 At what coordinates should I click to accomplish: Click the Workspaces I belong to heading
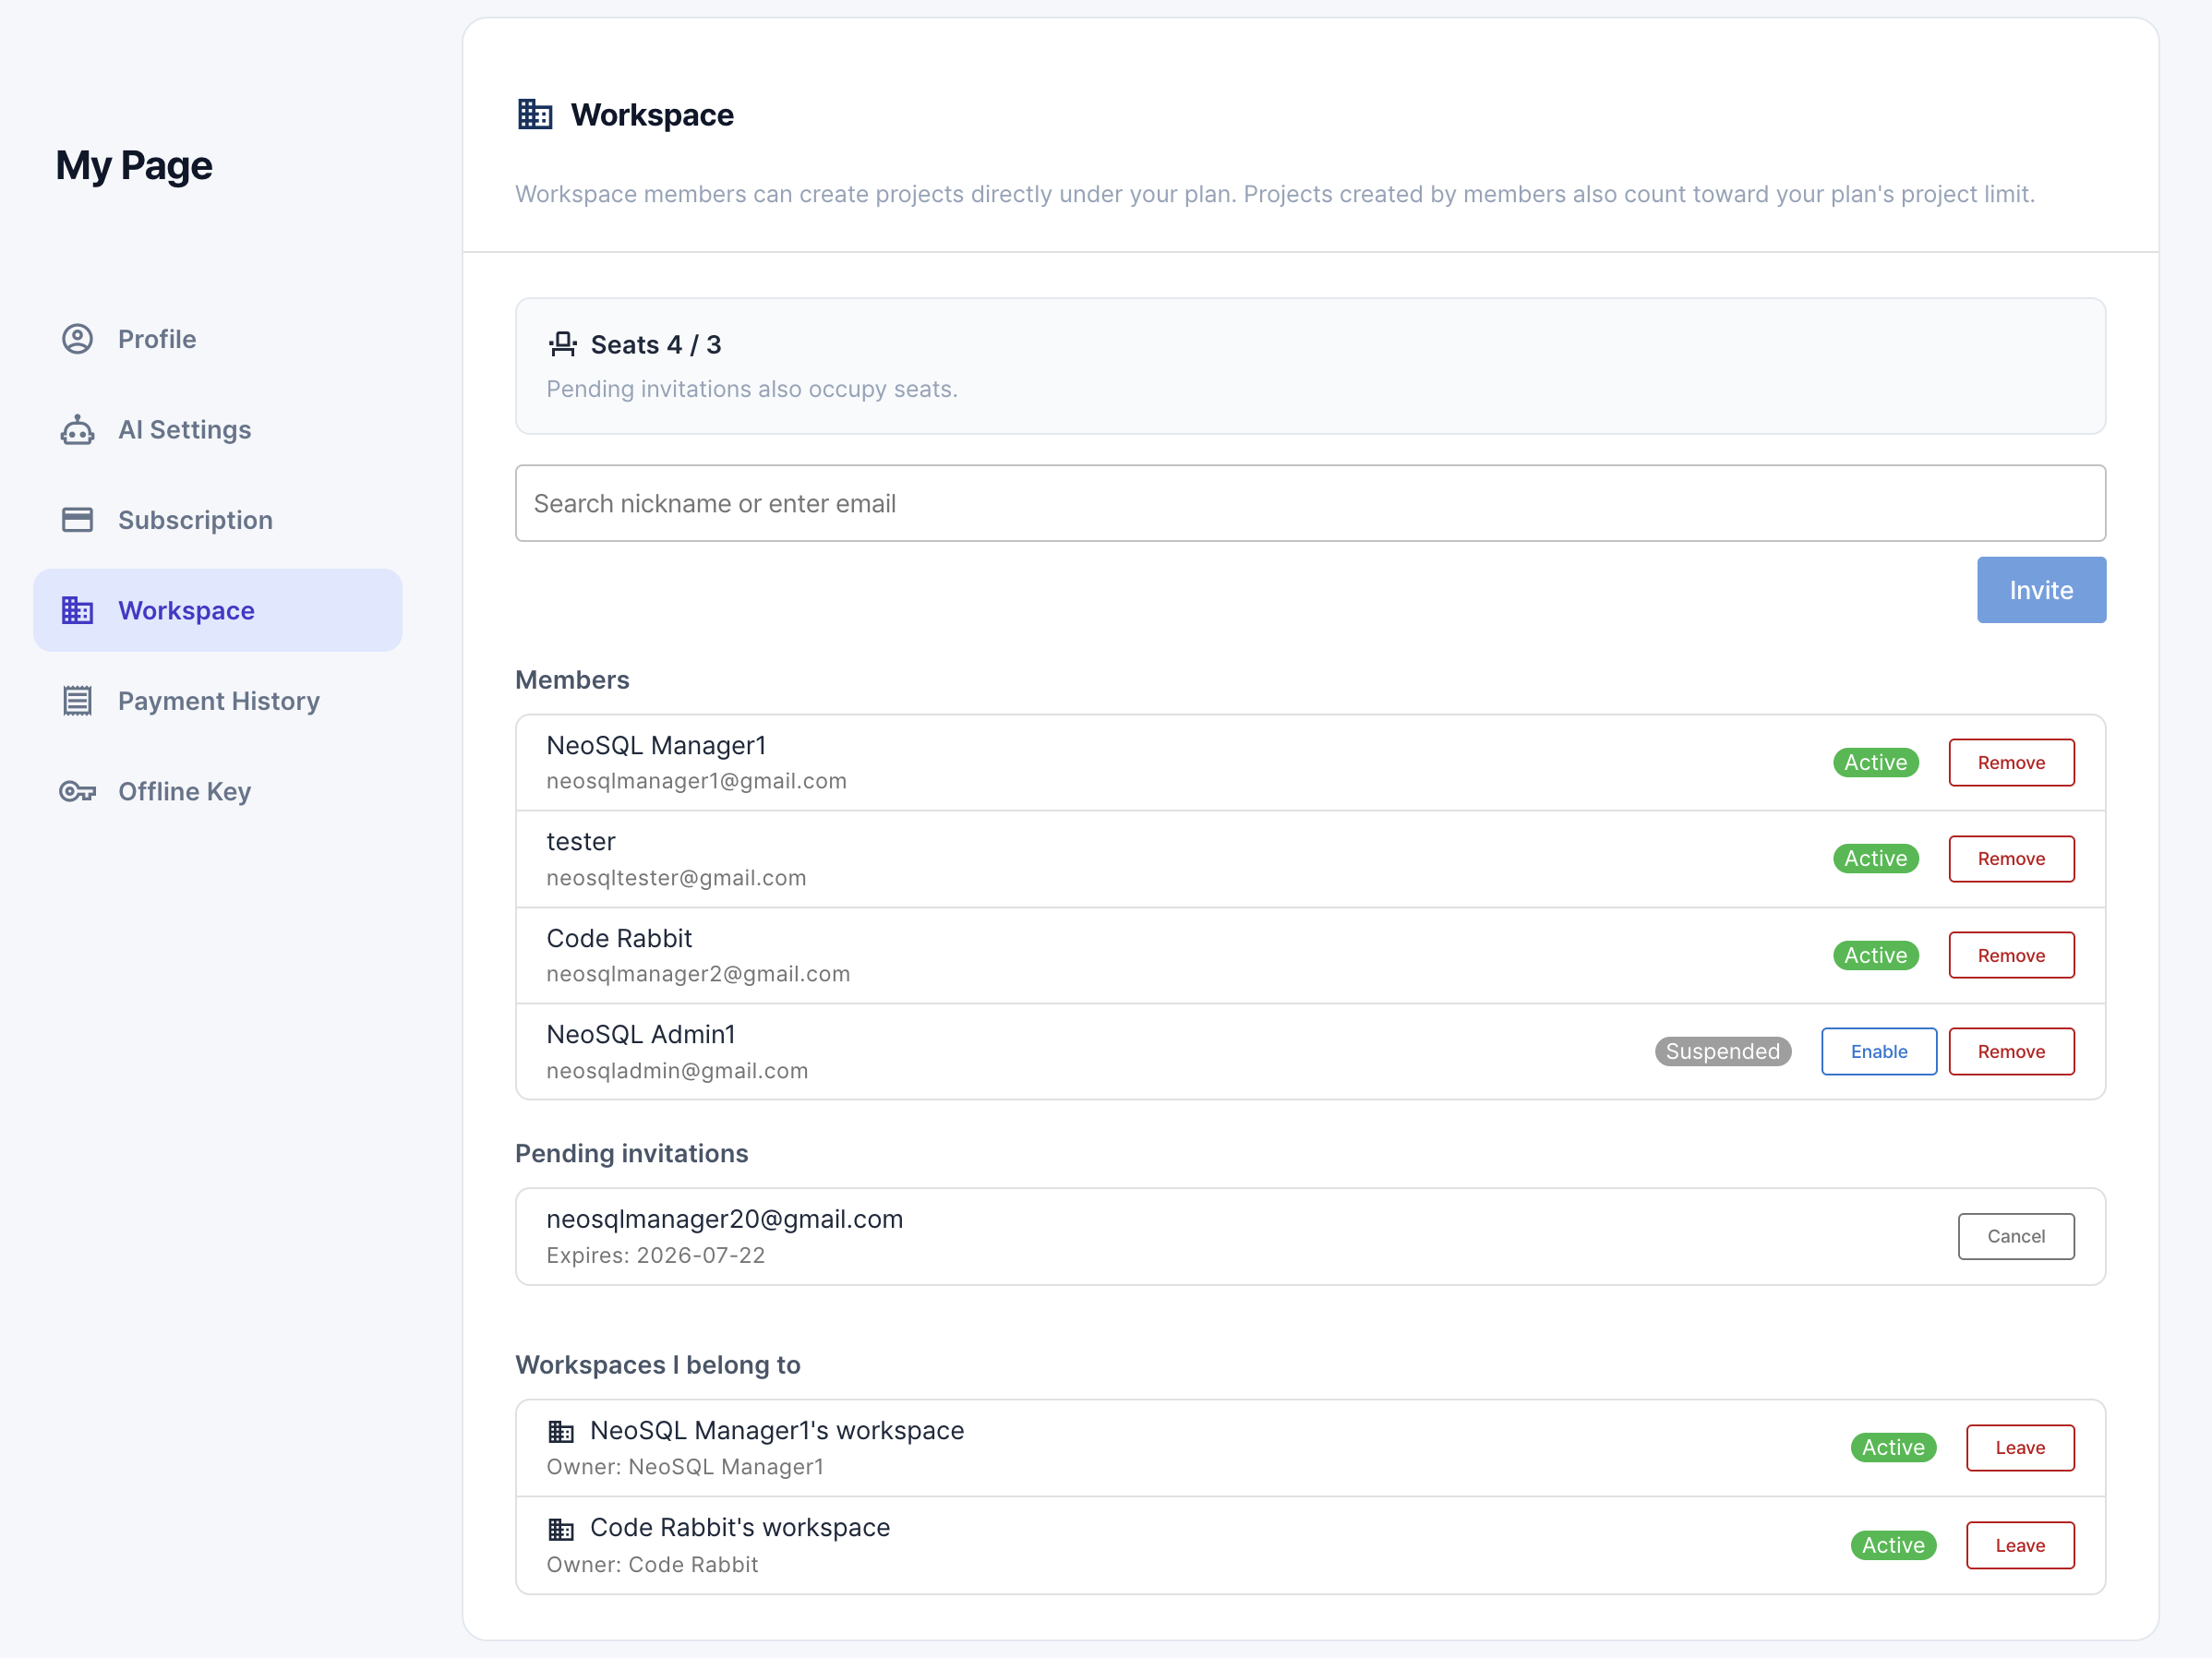(658, 1366)
